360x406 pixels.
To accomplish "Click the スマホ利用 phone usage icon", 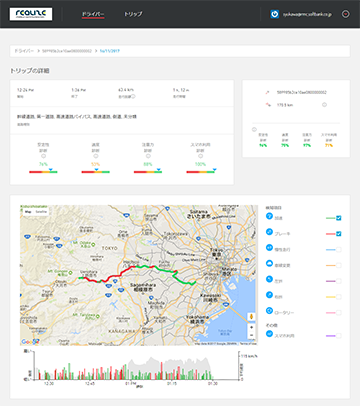I will 269,334.
